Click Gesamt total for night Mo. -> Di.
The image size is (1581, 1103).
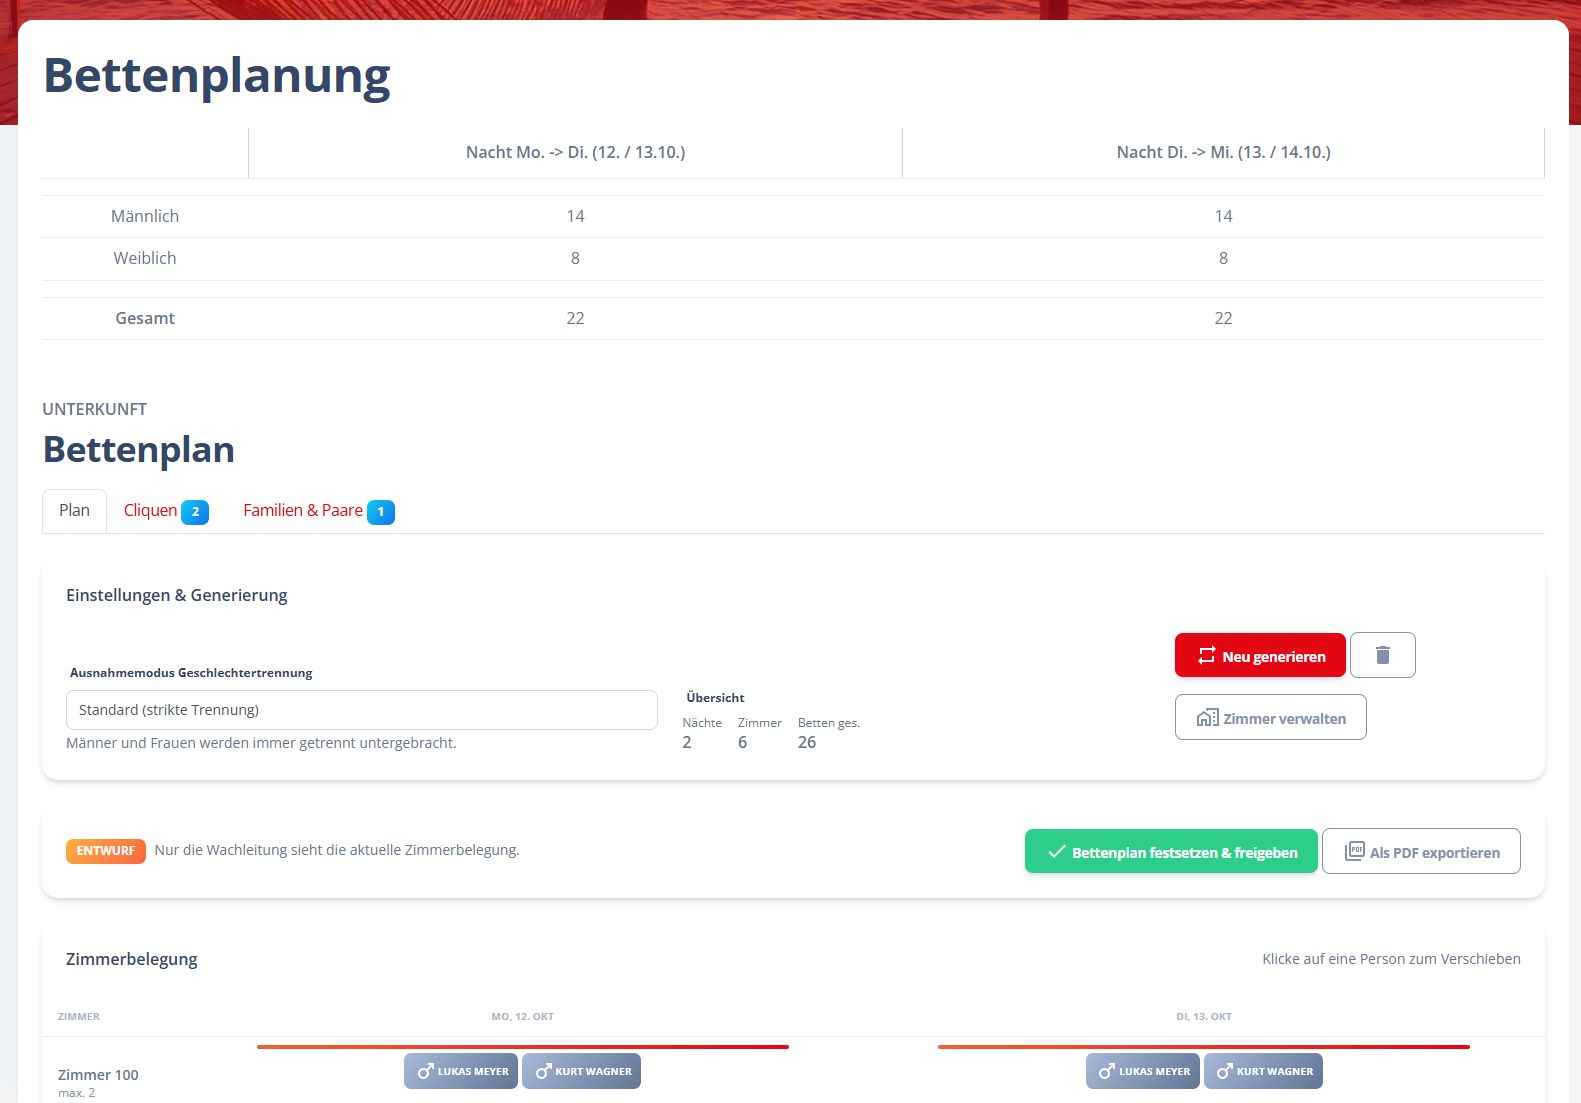pyautogui.click(x=575, y=318)
